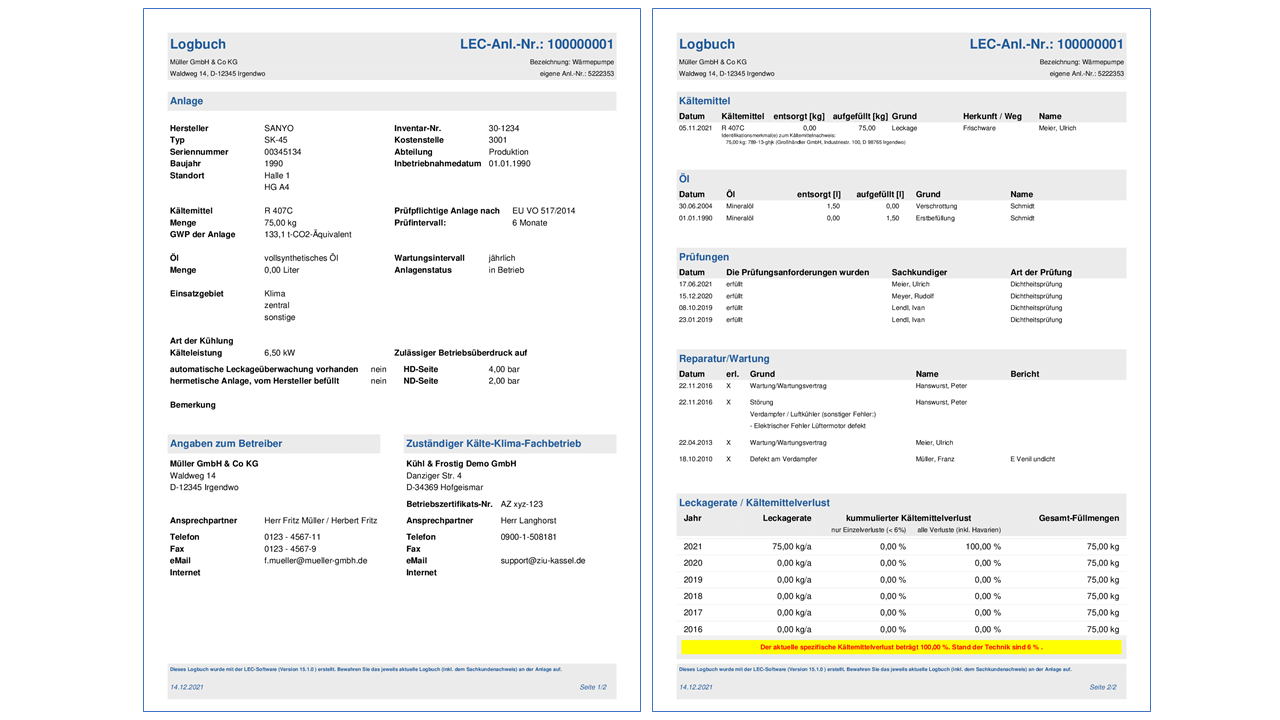Click the Seite 1/2 page number
1280x720 pixels.
(592, 687)
